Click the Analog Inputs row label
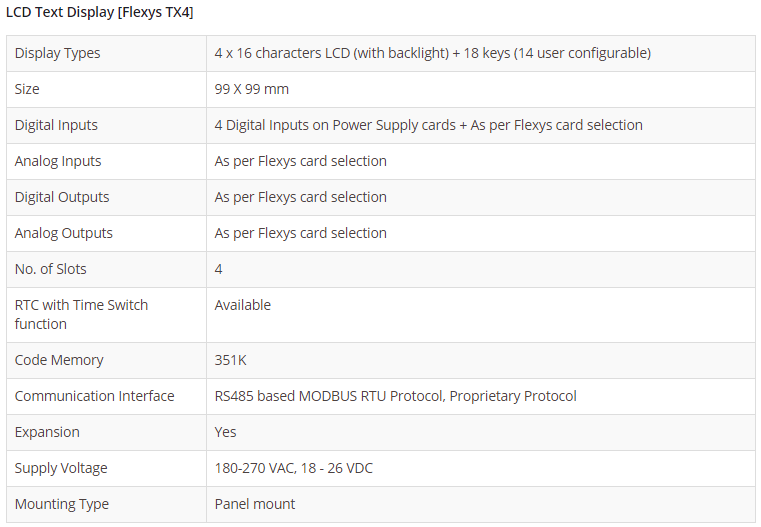Screen dimensions: 761x527 (58, 161)
